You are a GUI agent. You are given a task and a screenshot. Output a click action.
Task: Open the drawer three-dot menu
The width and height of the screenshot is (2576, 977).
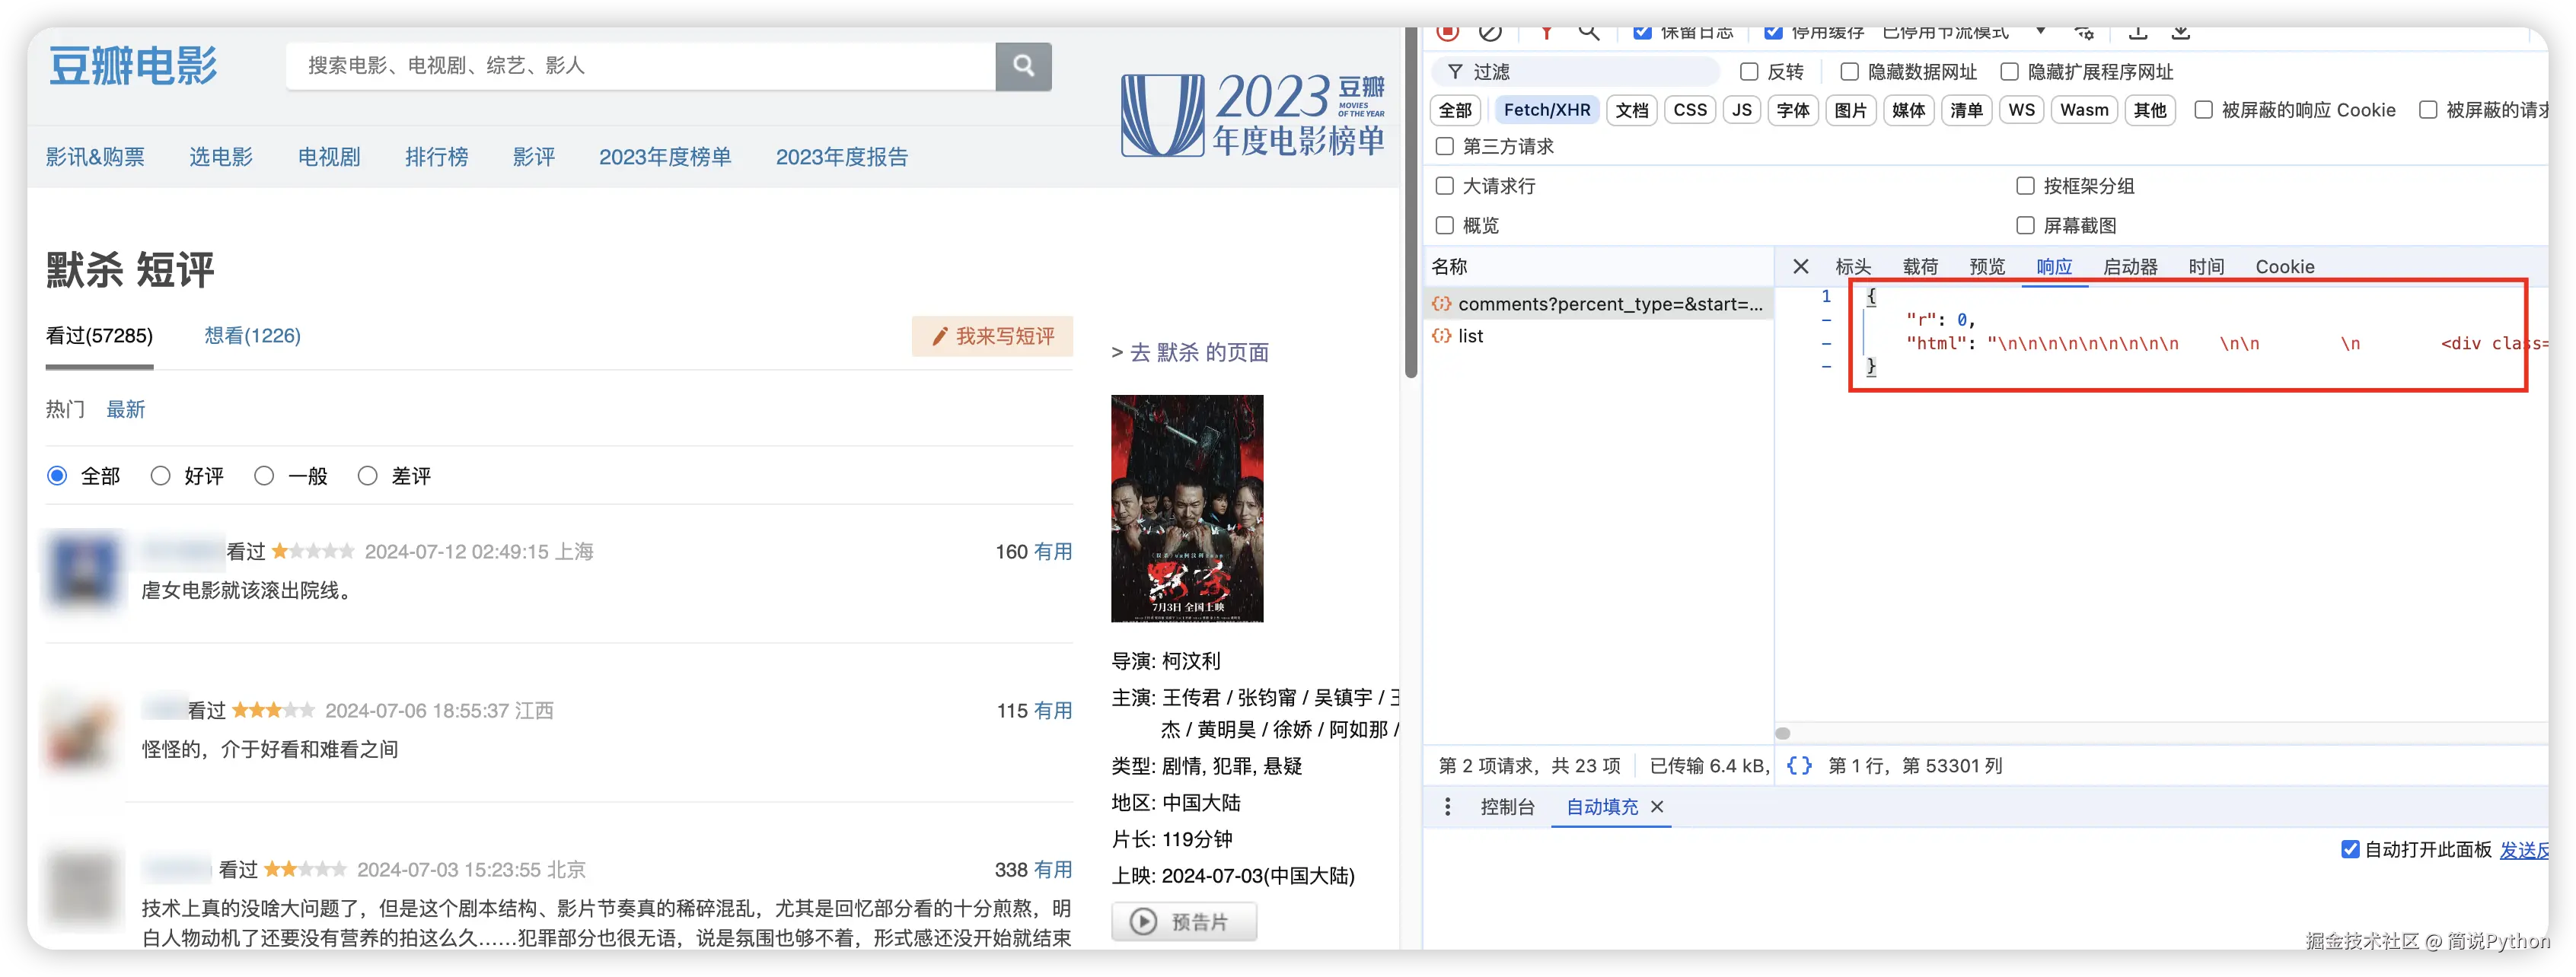1447,807
